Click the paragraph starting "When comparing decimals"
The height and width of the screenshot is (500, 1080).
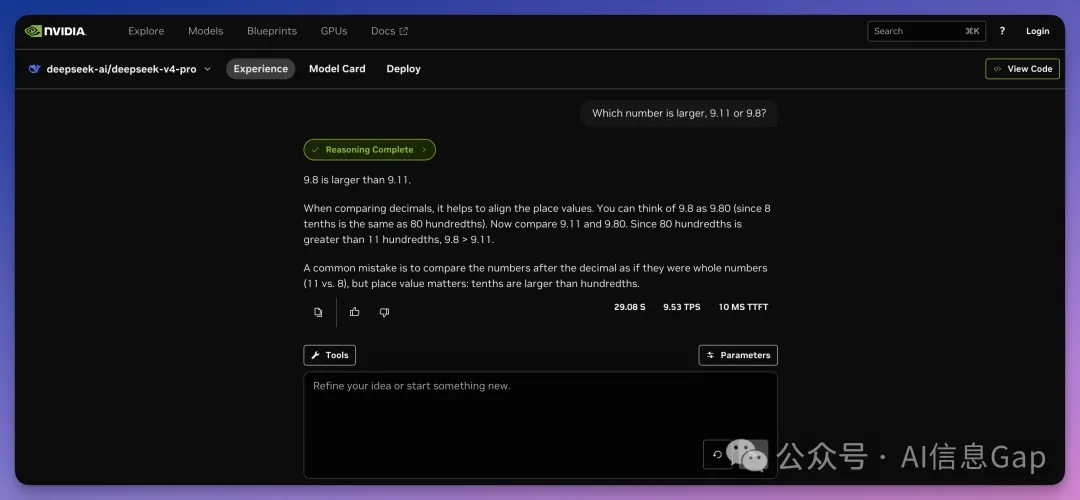coord(537,224)
